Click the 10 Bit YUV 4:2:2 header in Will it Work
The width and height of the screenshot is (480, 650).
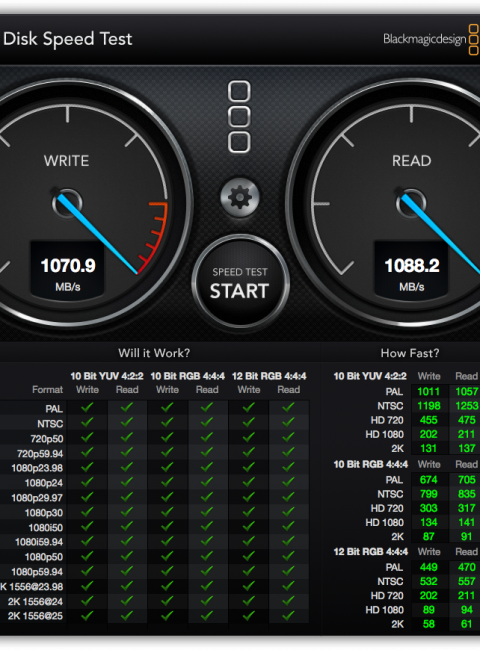(x=107, y=376)
